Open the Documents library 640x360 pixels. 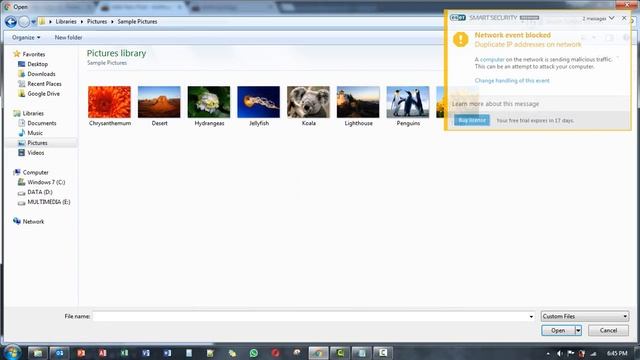coord(37,123)
